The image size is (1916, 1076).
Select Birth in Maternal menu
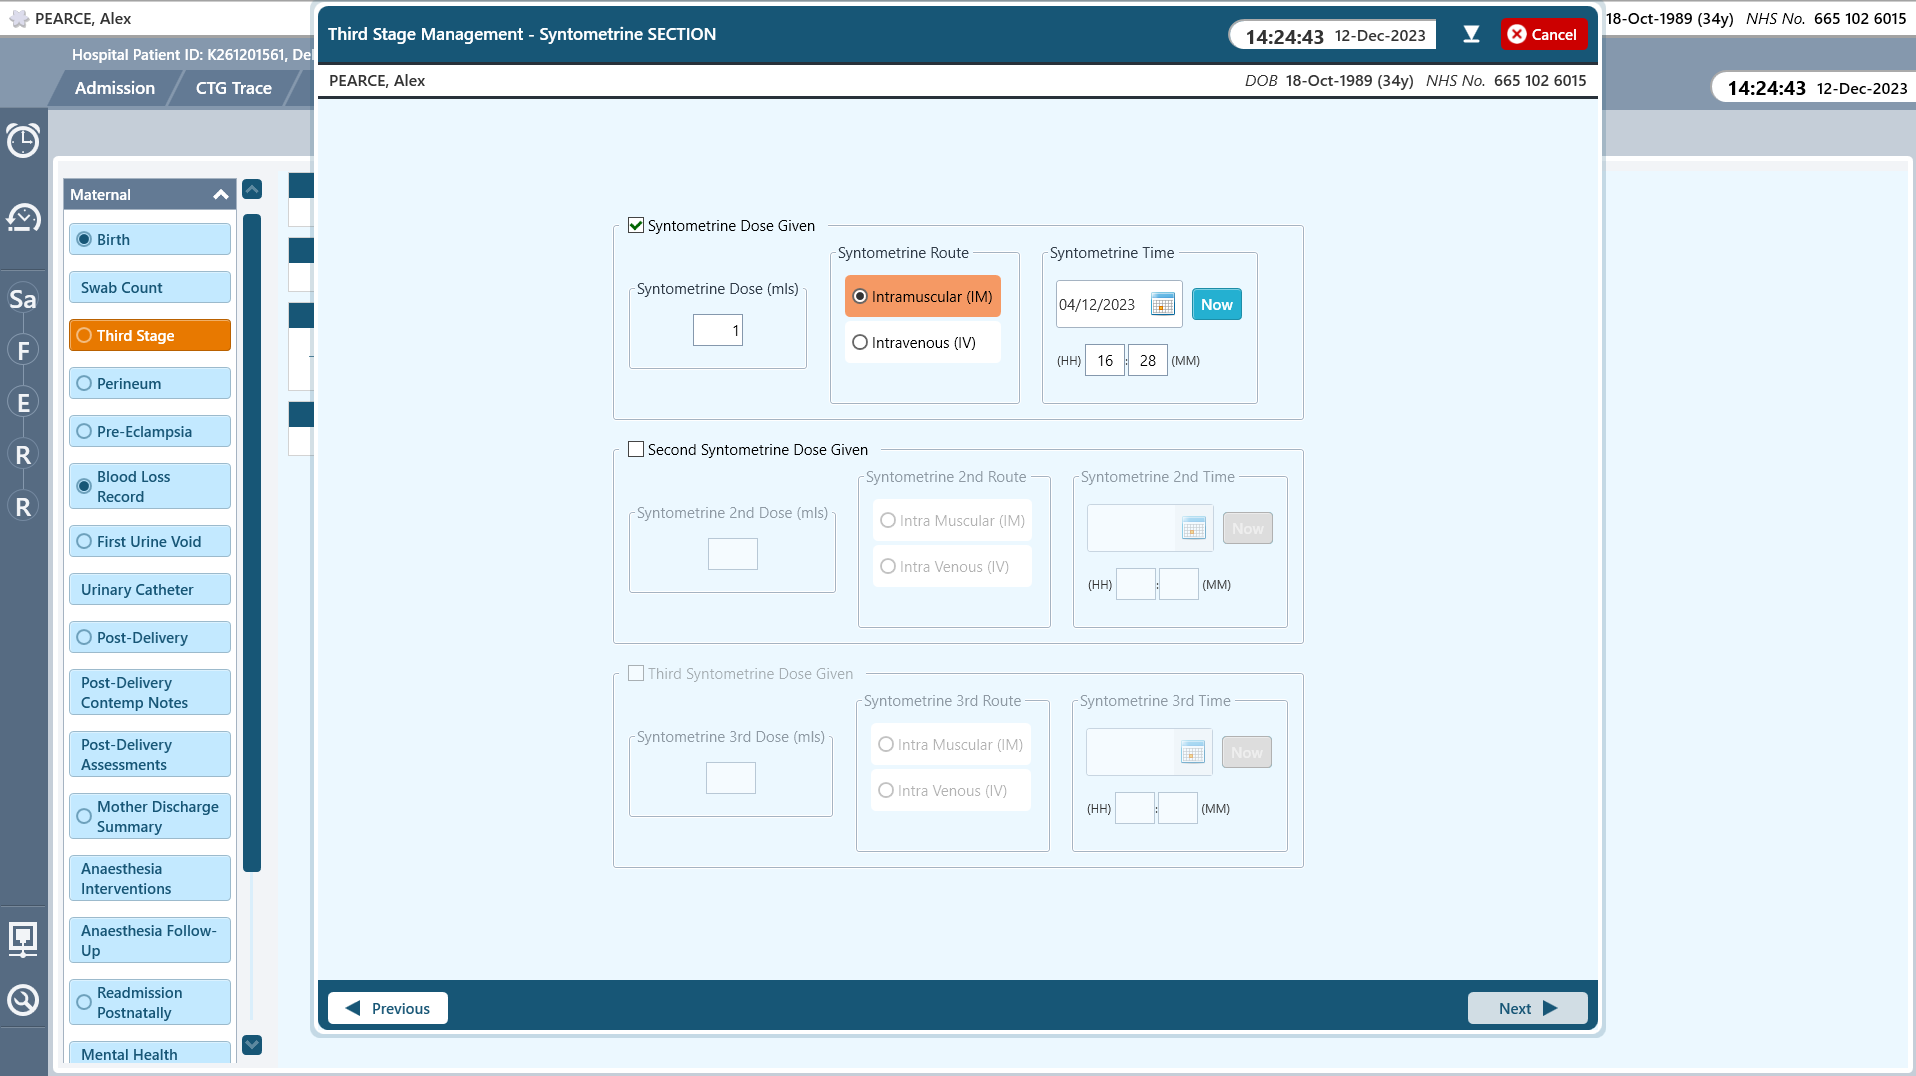(150, 240)
